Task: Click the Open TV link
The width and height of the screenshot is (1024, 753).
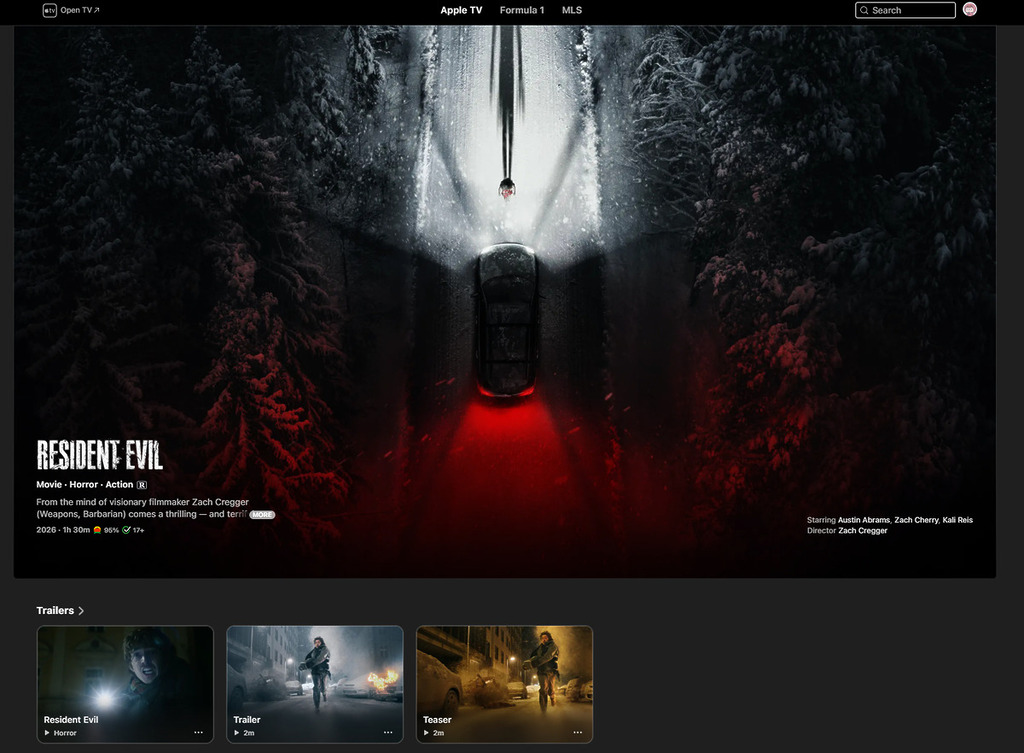Action: click(x=79, y=10)
